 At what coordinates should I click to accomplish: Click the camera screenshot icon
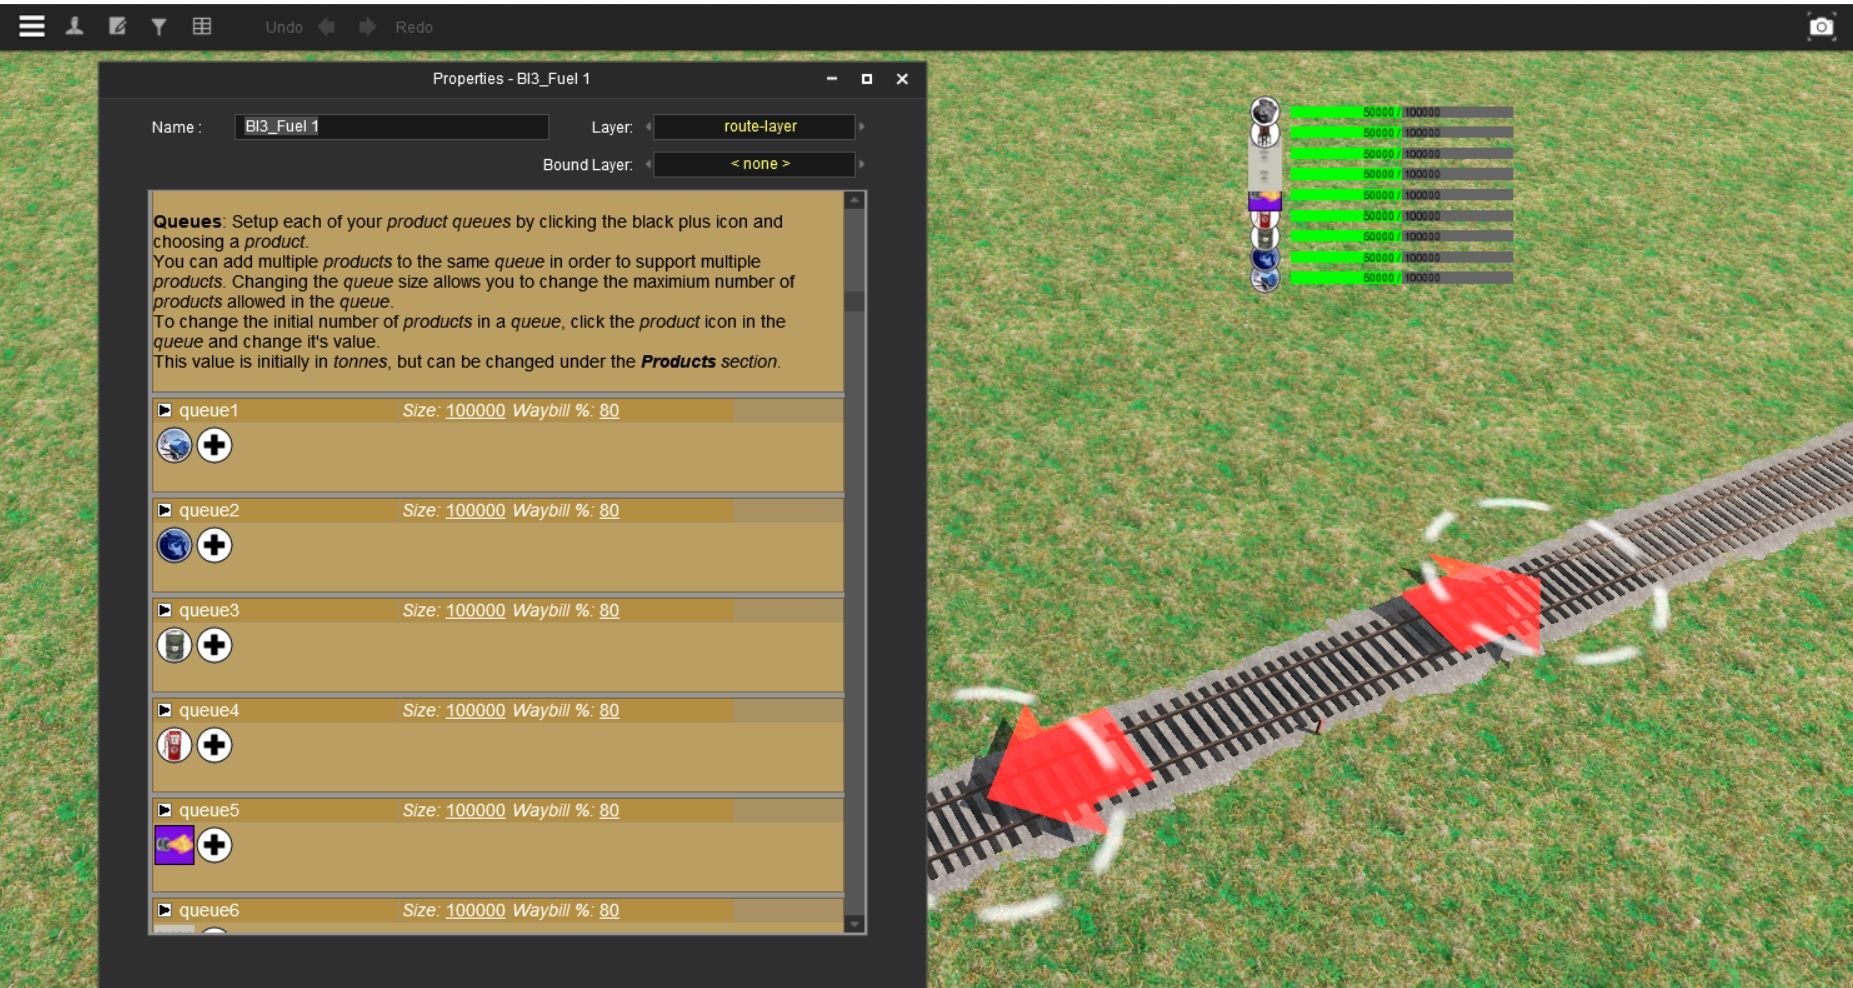pos(1821,27)
